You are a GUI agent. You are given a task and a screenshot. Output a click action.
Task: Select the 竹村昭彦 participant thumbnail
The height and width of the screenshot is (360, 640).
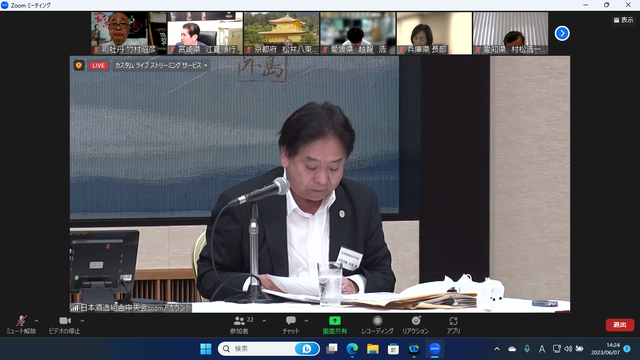[x=129, y=33]
